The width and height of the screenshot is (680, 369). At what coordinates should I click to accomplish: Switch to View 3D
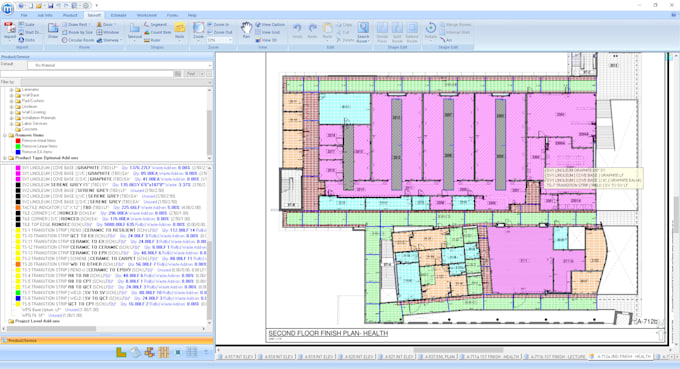point(266,40)
